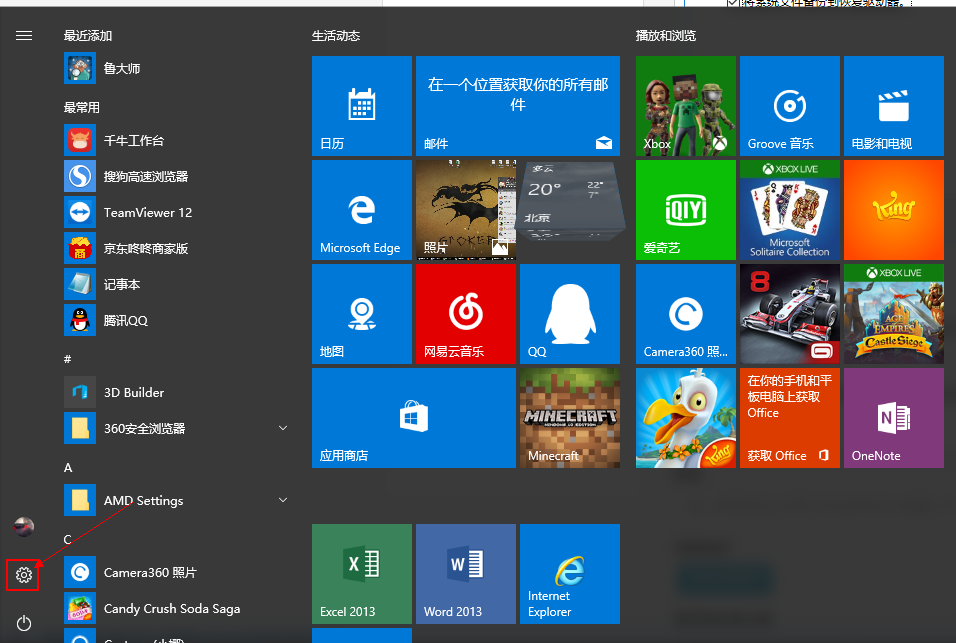Click the 最常用 section heading
Image resolution: width=956 pixels, height=643 pixels.
[x=82, y=107]
